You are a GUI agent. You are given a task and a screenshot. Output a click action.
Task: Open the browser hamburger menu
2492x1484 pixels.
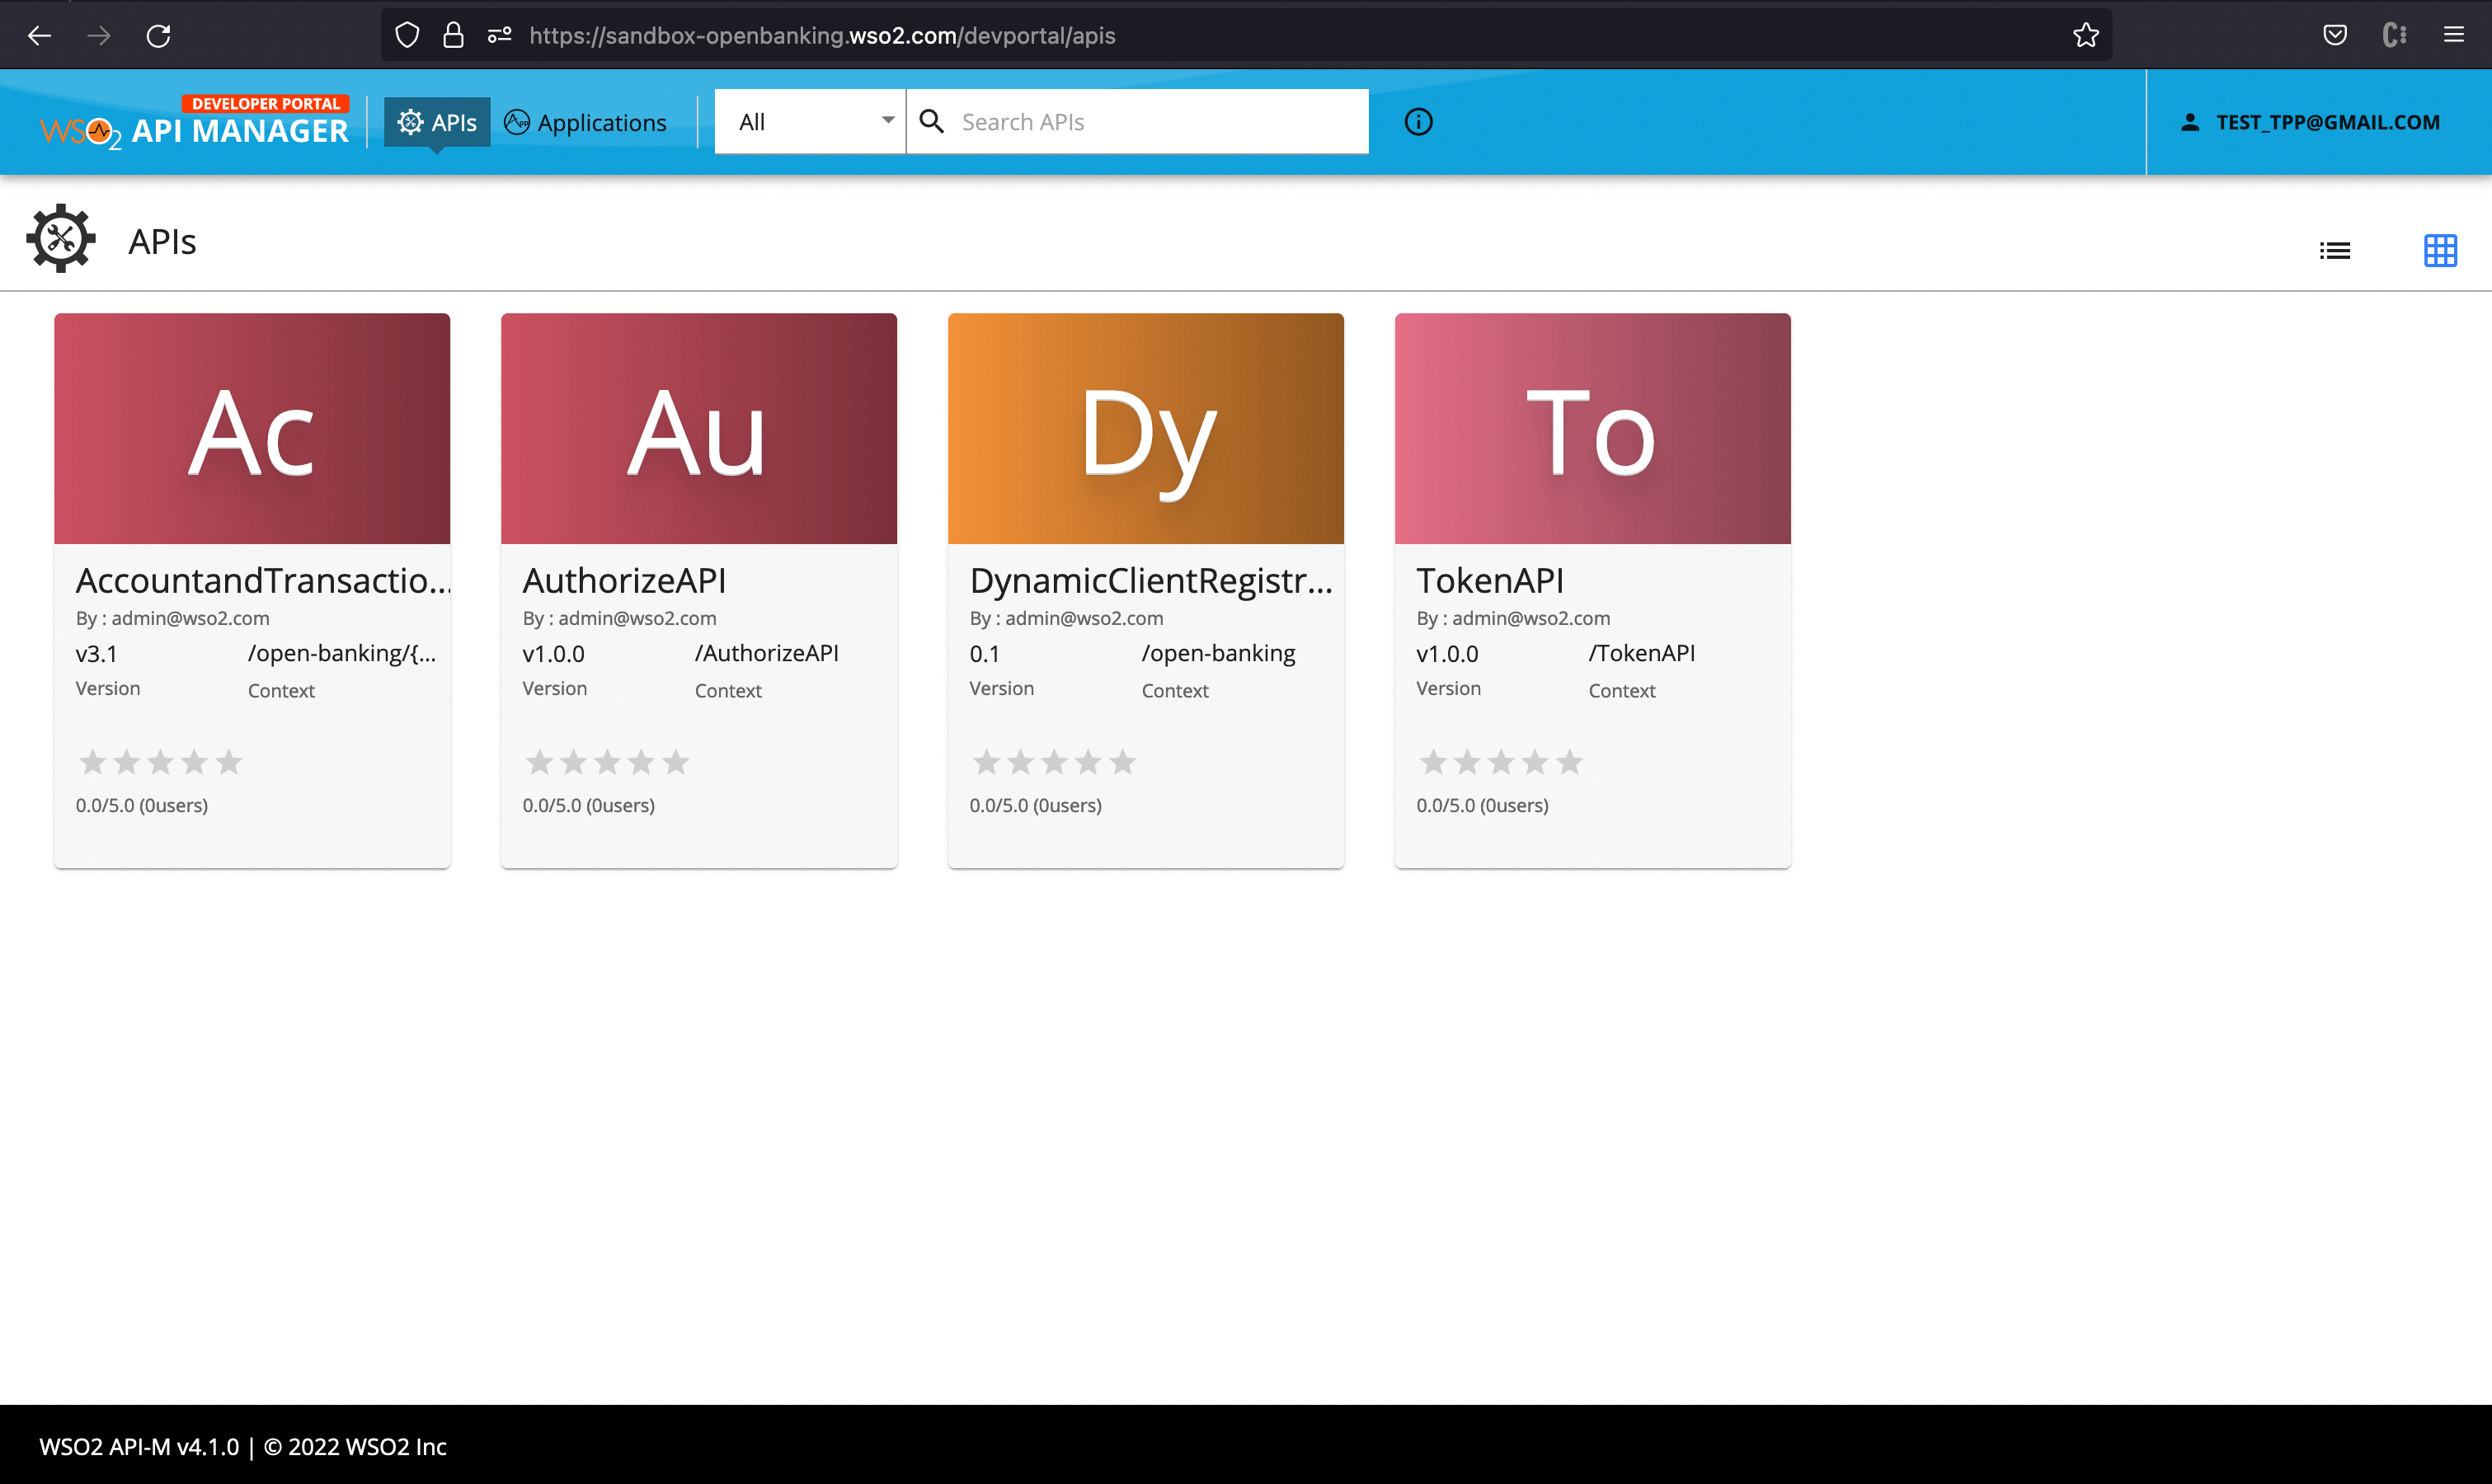pos(2456,34)
